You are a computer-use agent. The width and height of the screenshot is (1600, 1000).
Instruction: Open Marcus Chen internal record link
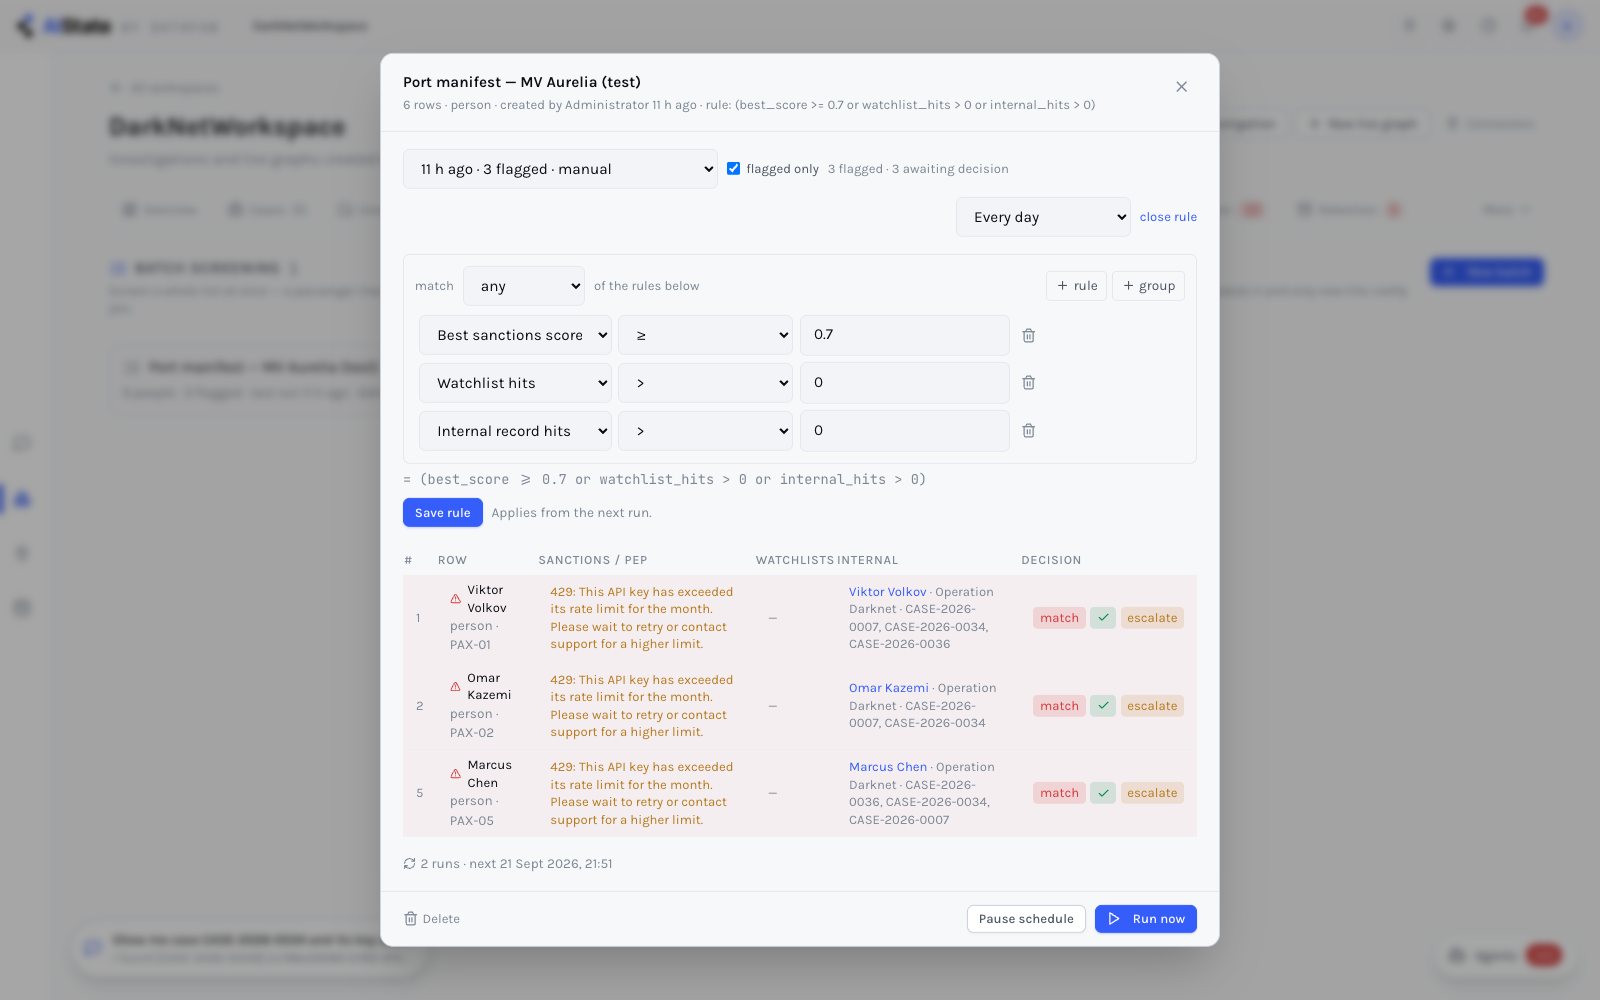point(888,767)
